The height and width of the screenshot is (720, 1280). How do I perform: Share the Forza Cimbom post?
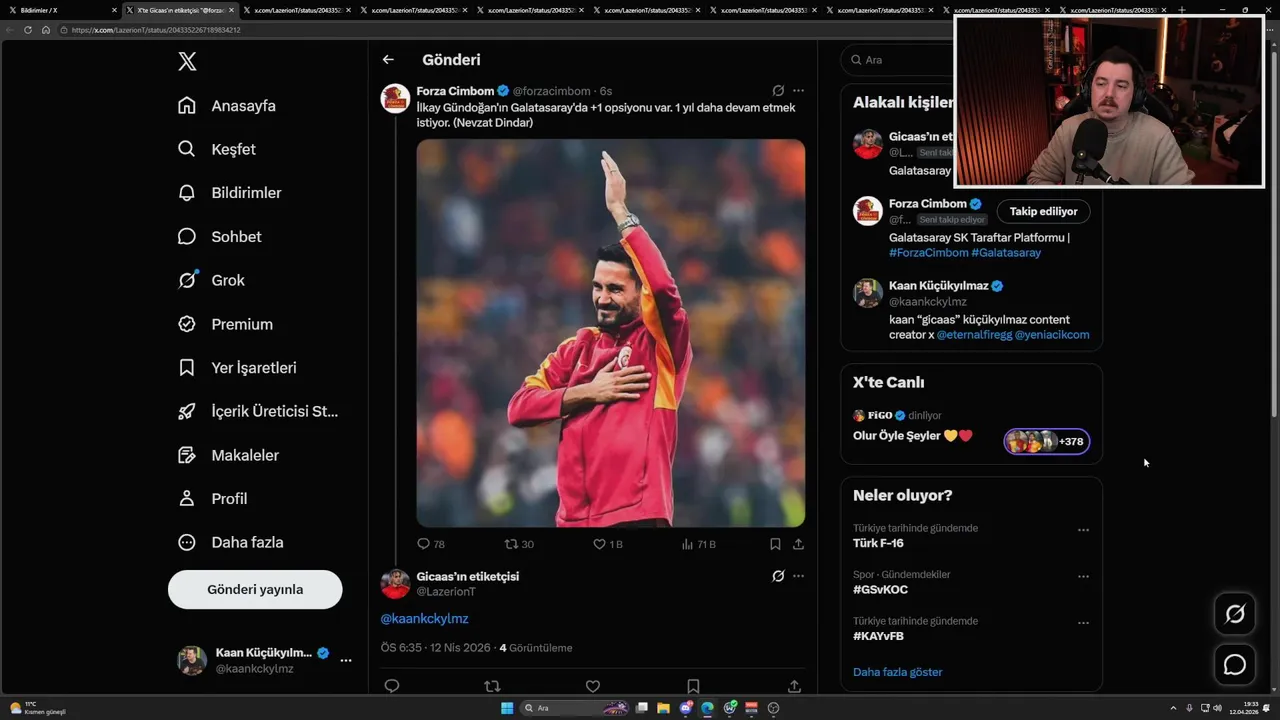[798, 544]
